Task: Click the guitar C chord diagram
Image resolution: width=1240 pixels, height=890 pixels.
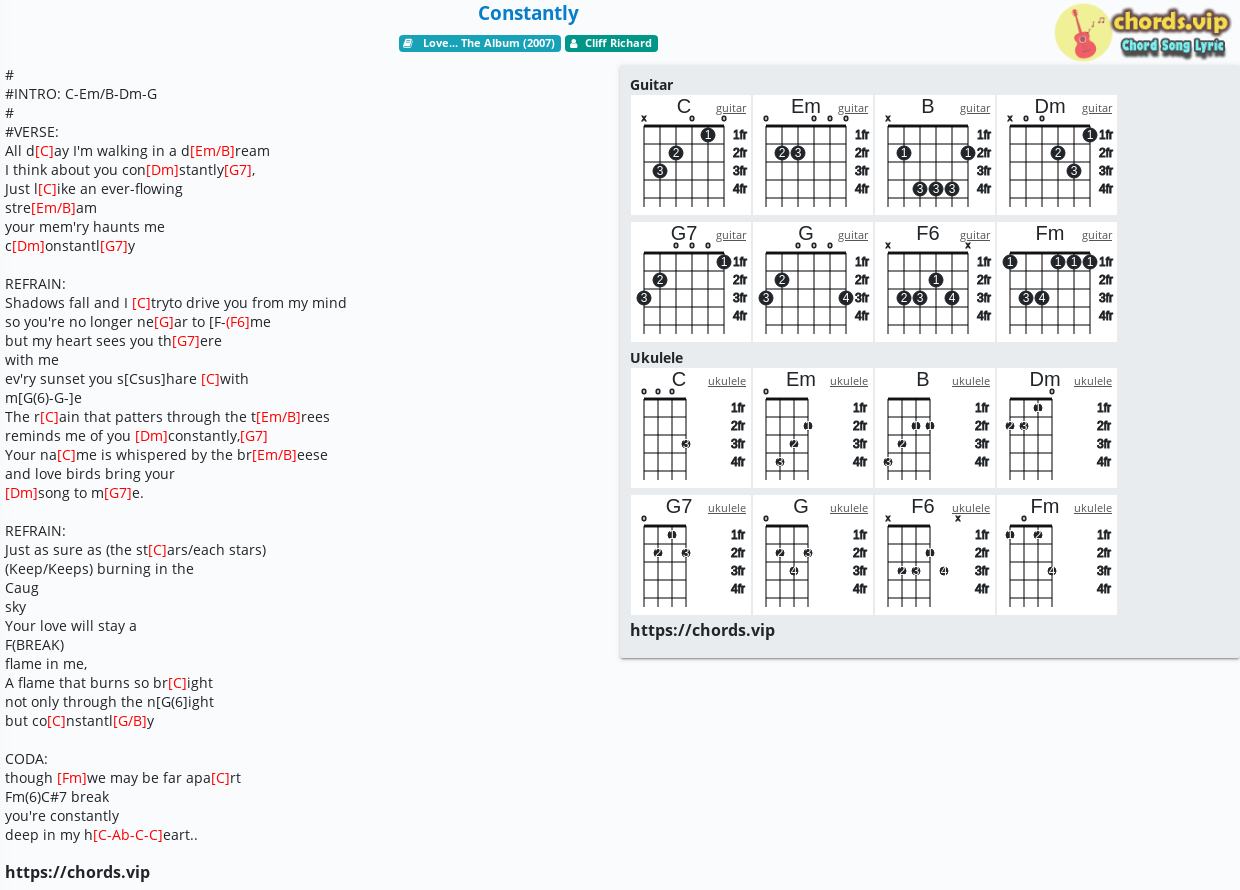Action: (691, 155)
